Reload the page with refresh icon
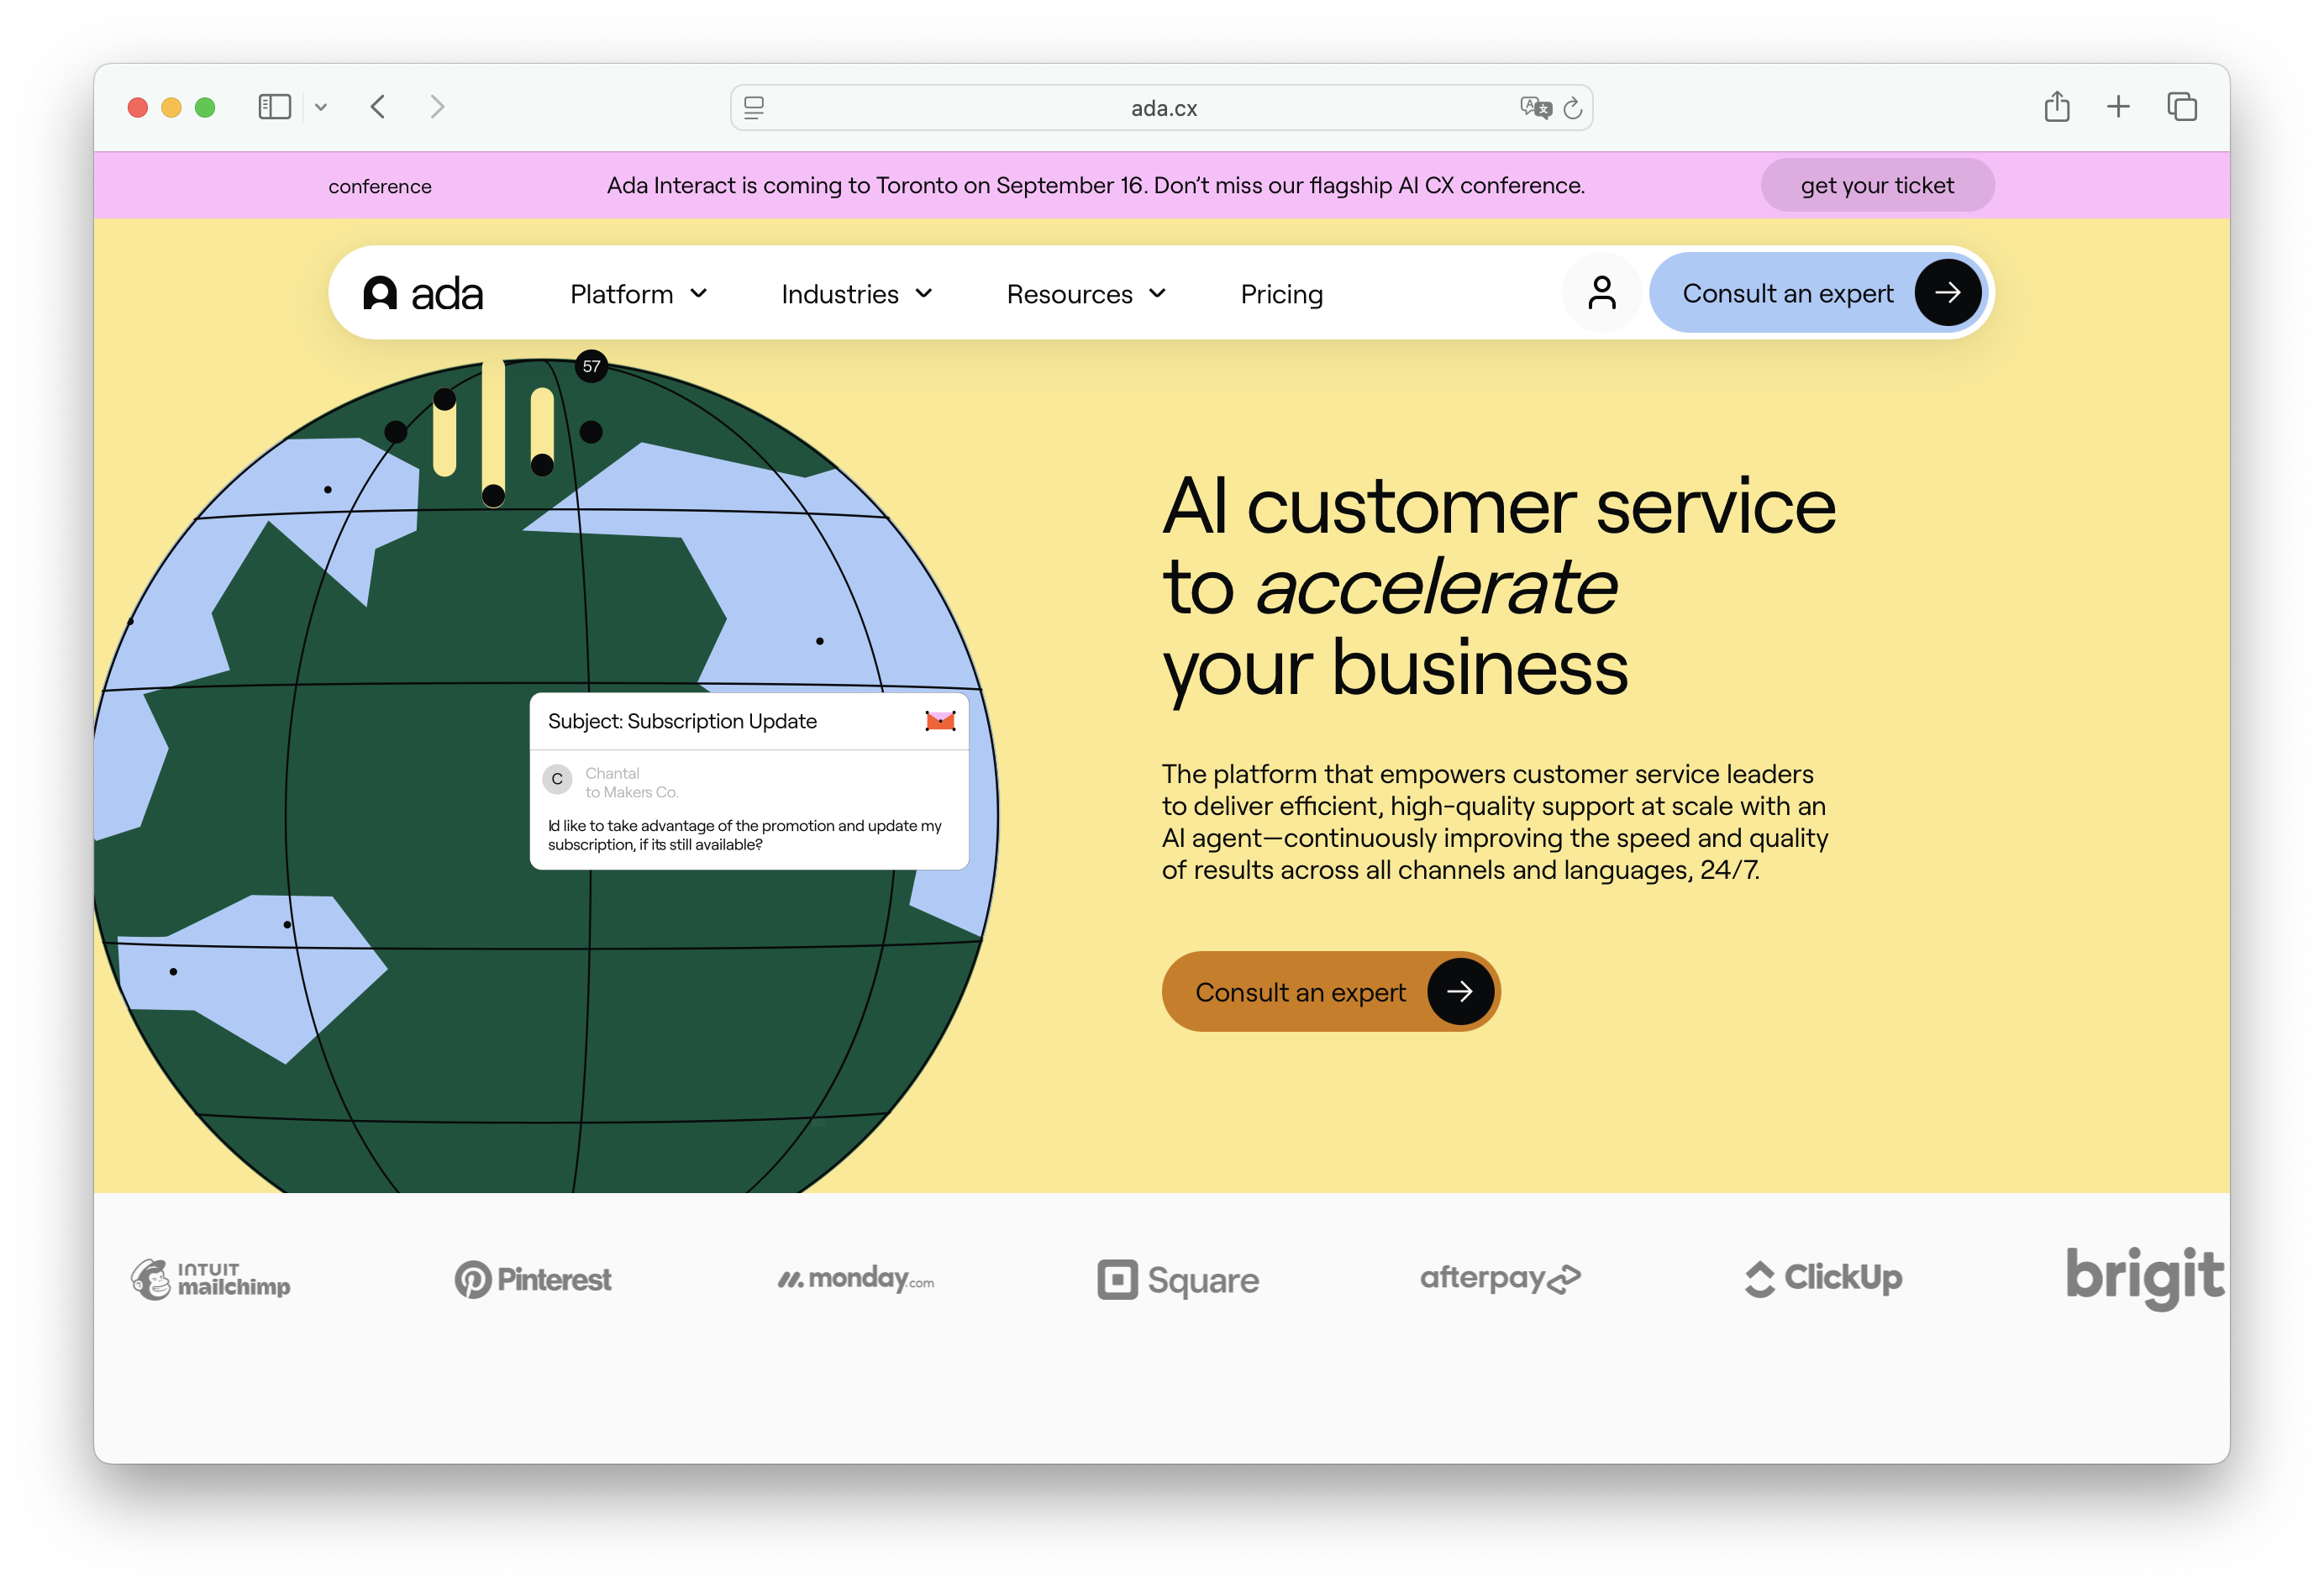The height and width of the screenshot is (1588, 2324). tap(1572, 108)
